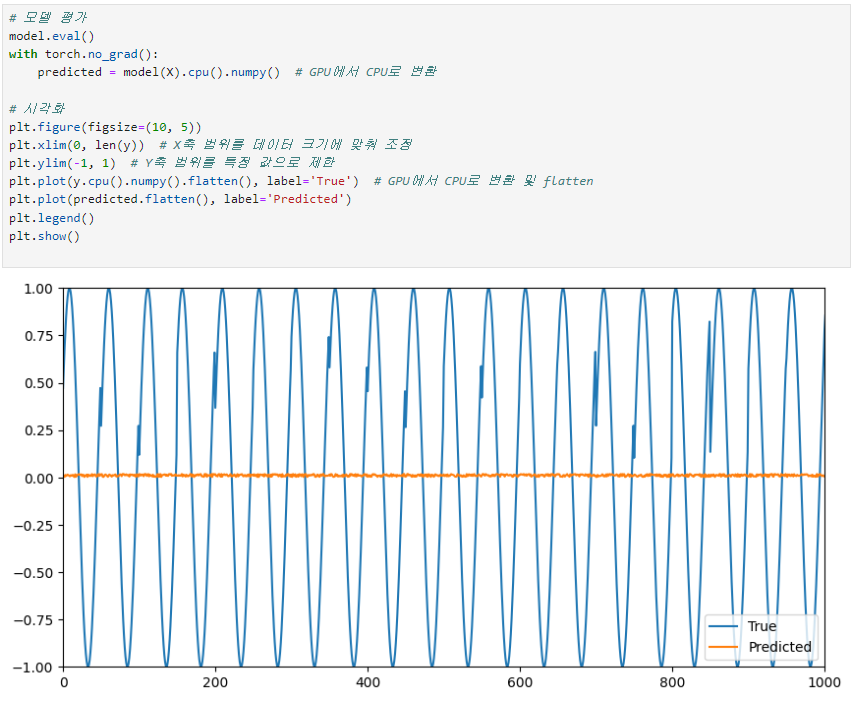Click the 'with torch.no_grad():' line
This screenshot has width=851, height=705.
tap(84, 54)
